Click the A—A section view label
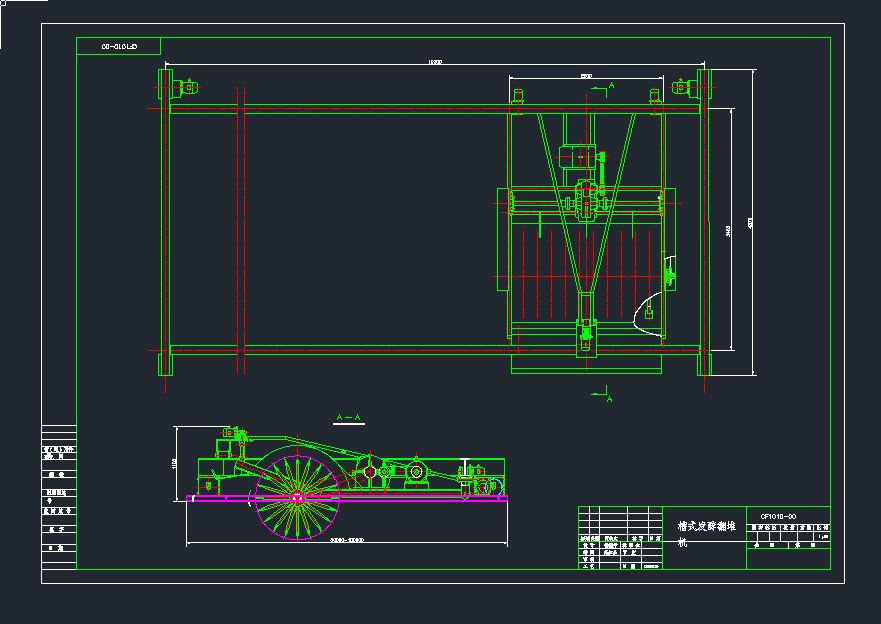The width and height of the screenshot is (881, 624). click(x=349, y=416)
